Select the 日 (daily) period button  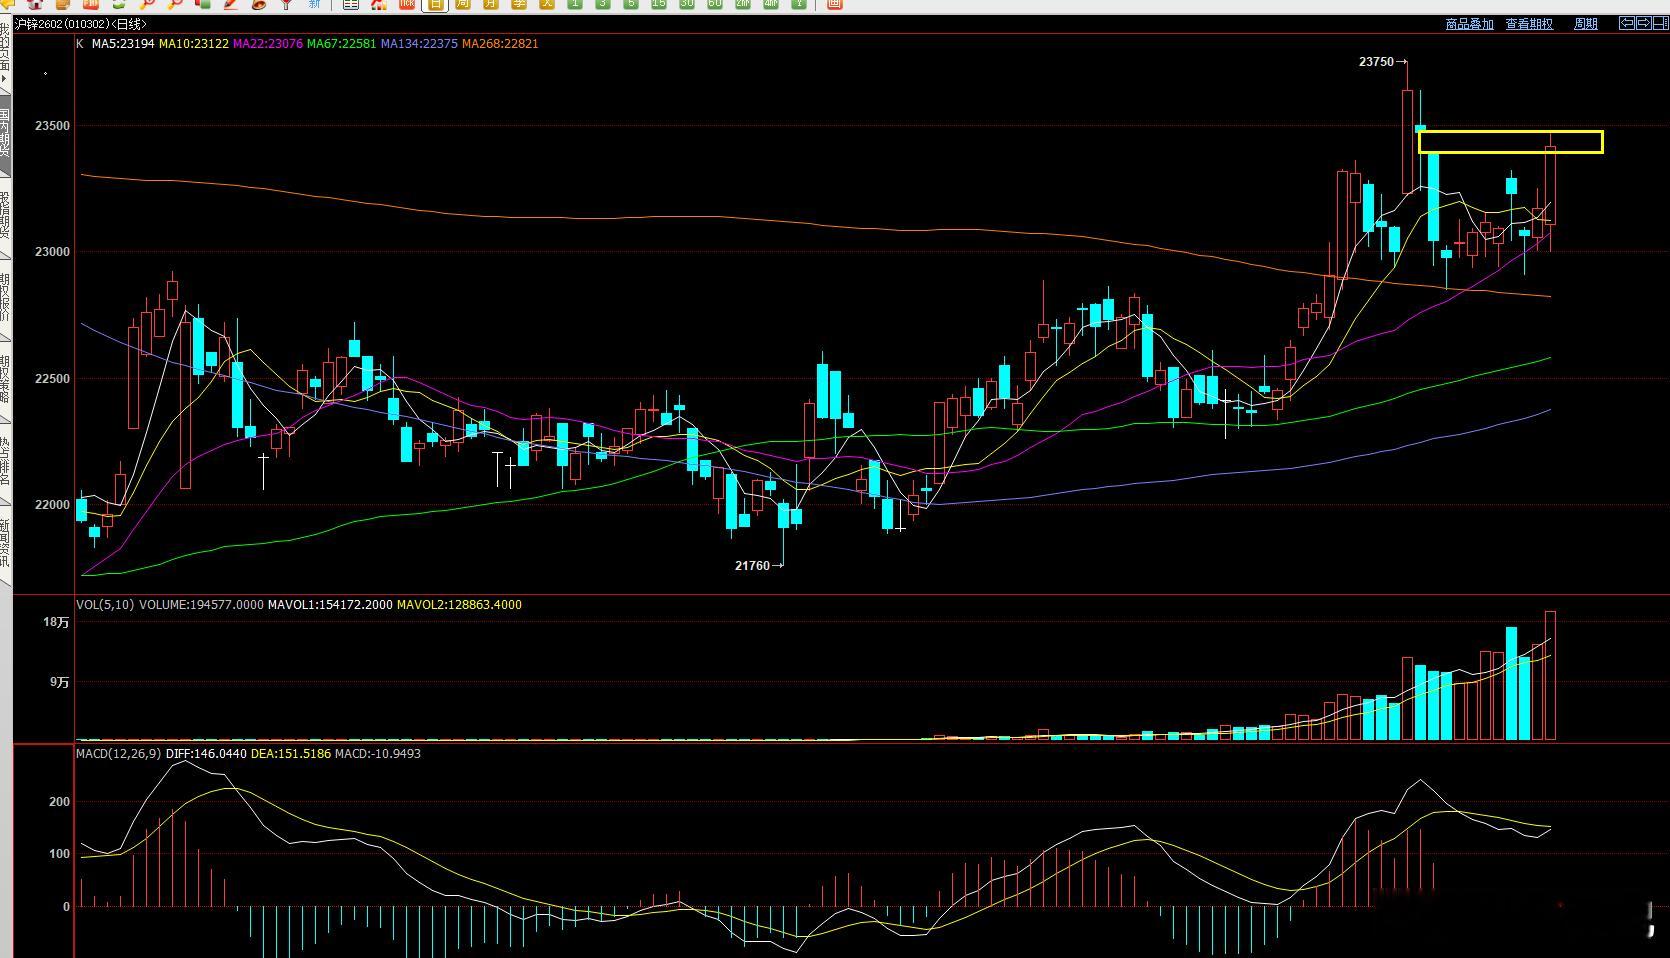click(x=435, y=4)
